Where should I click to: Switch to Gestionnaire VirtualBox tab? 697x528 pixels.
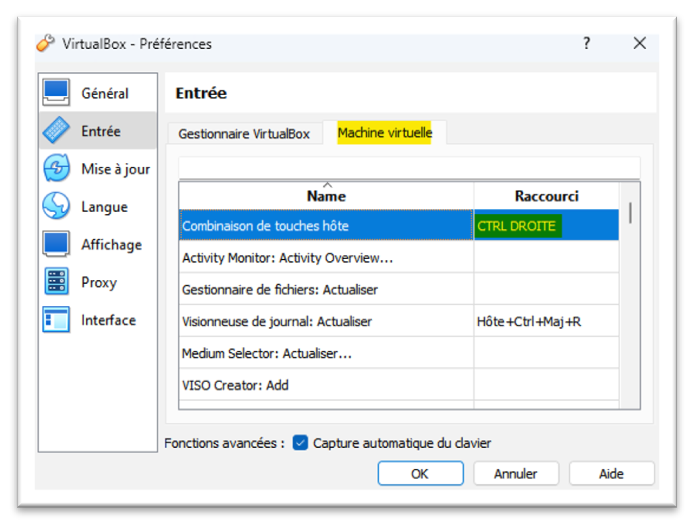tap(244, 133)
